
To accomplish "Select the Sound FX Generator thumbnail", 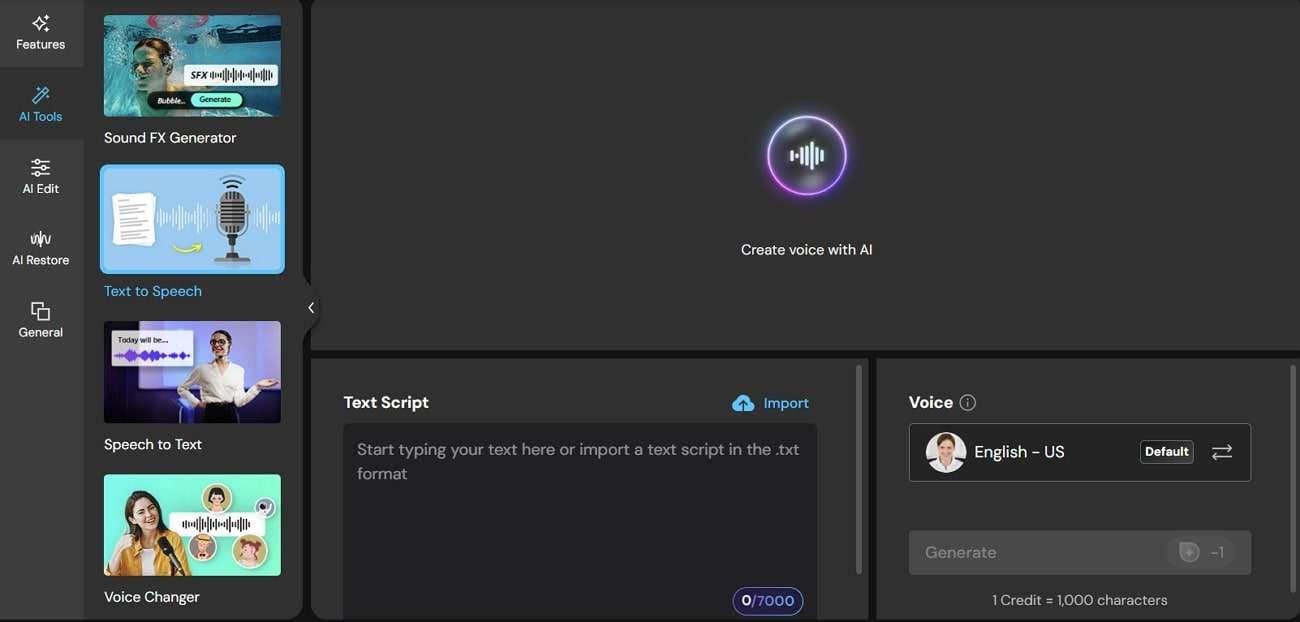I will point(192,66).
